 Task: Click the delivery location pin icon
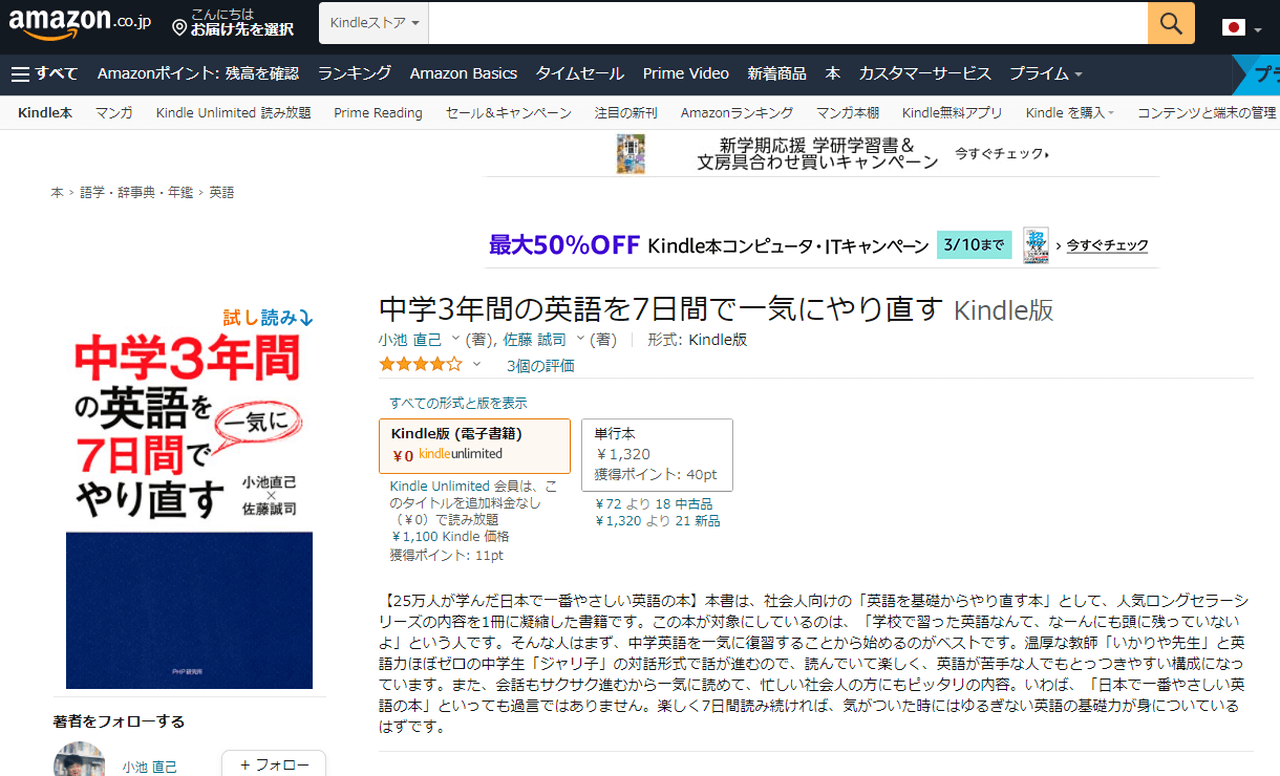point(179,27)
